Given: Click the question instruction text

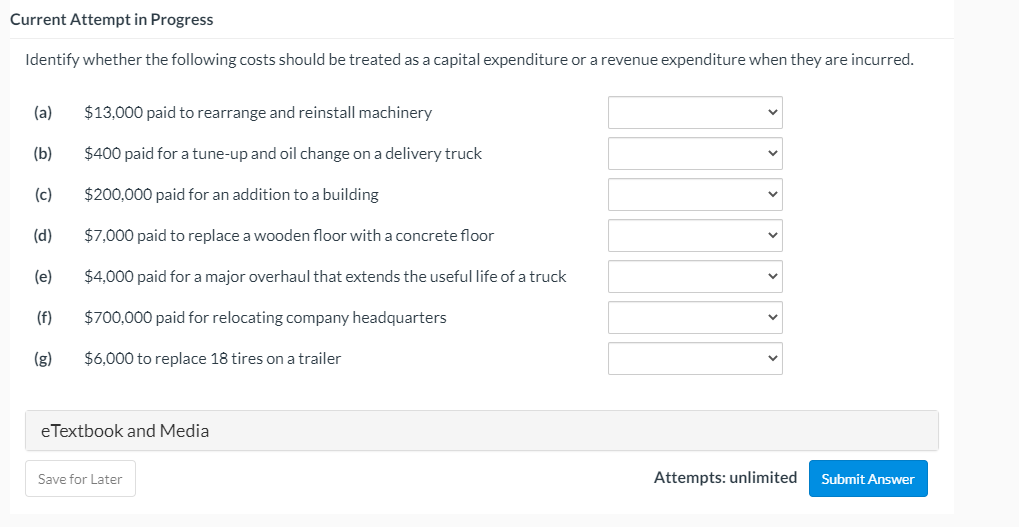Looking at the screenshot, I should (x=469, y=60).
